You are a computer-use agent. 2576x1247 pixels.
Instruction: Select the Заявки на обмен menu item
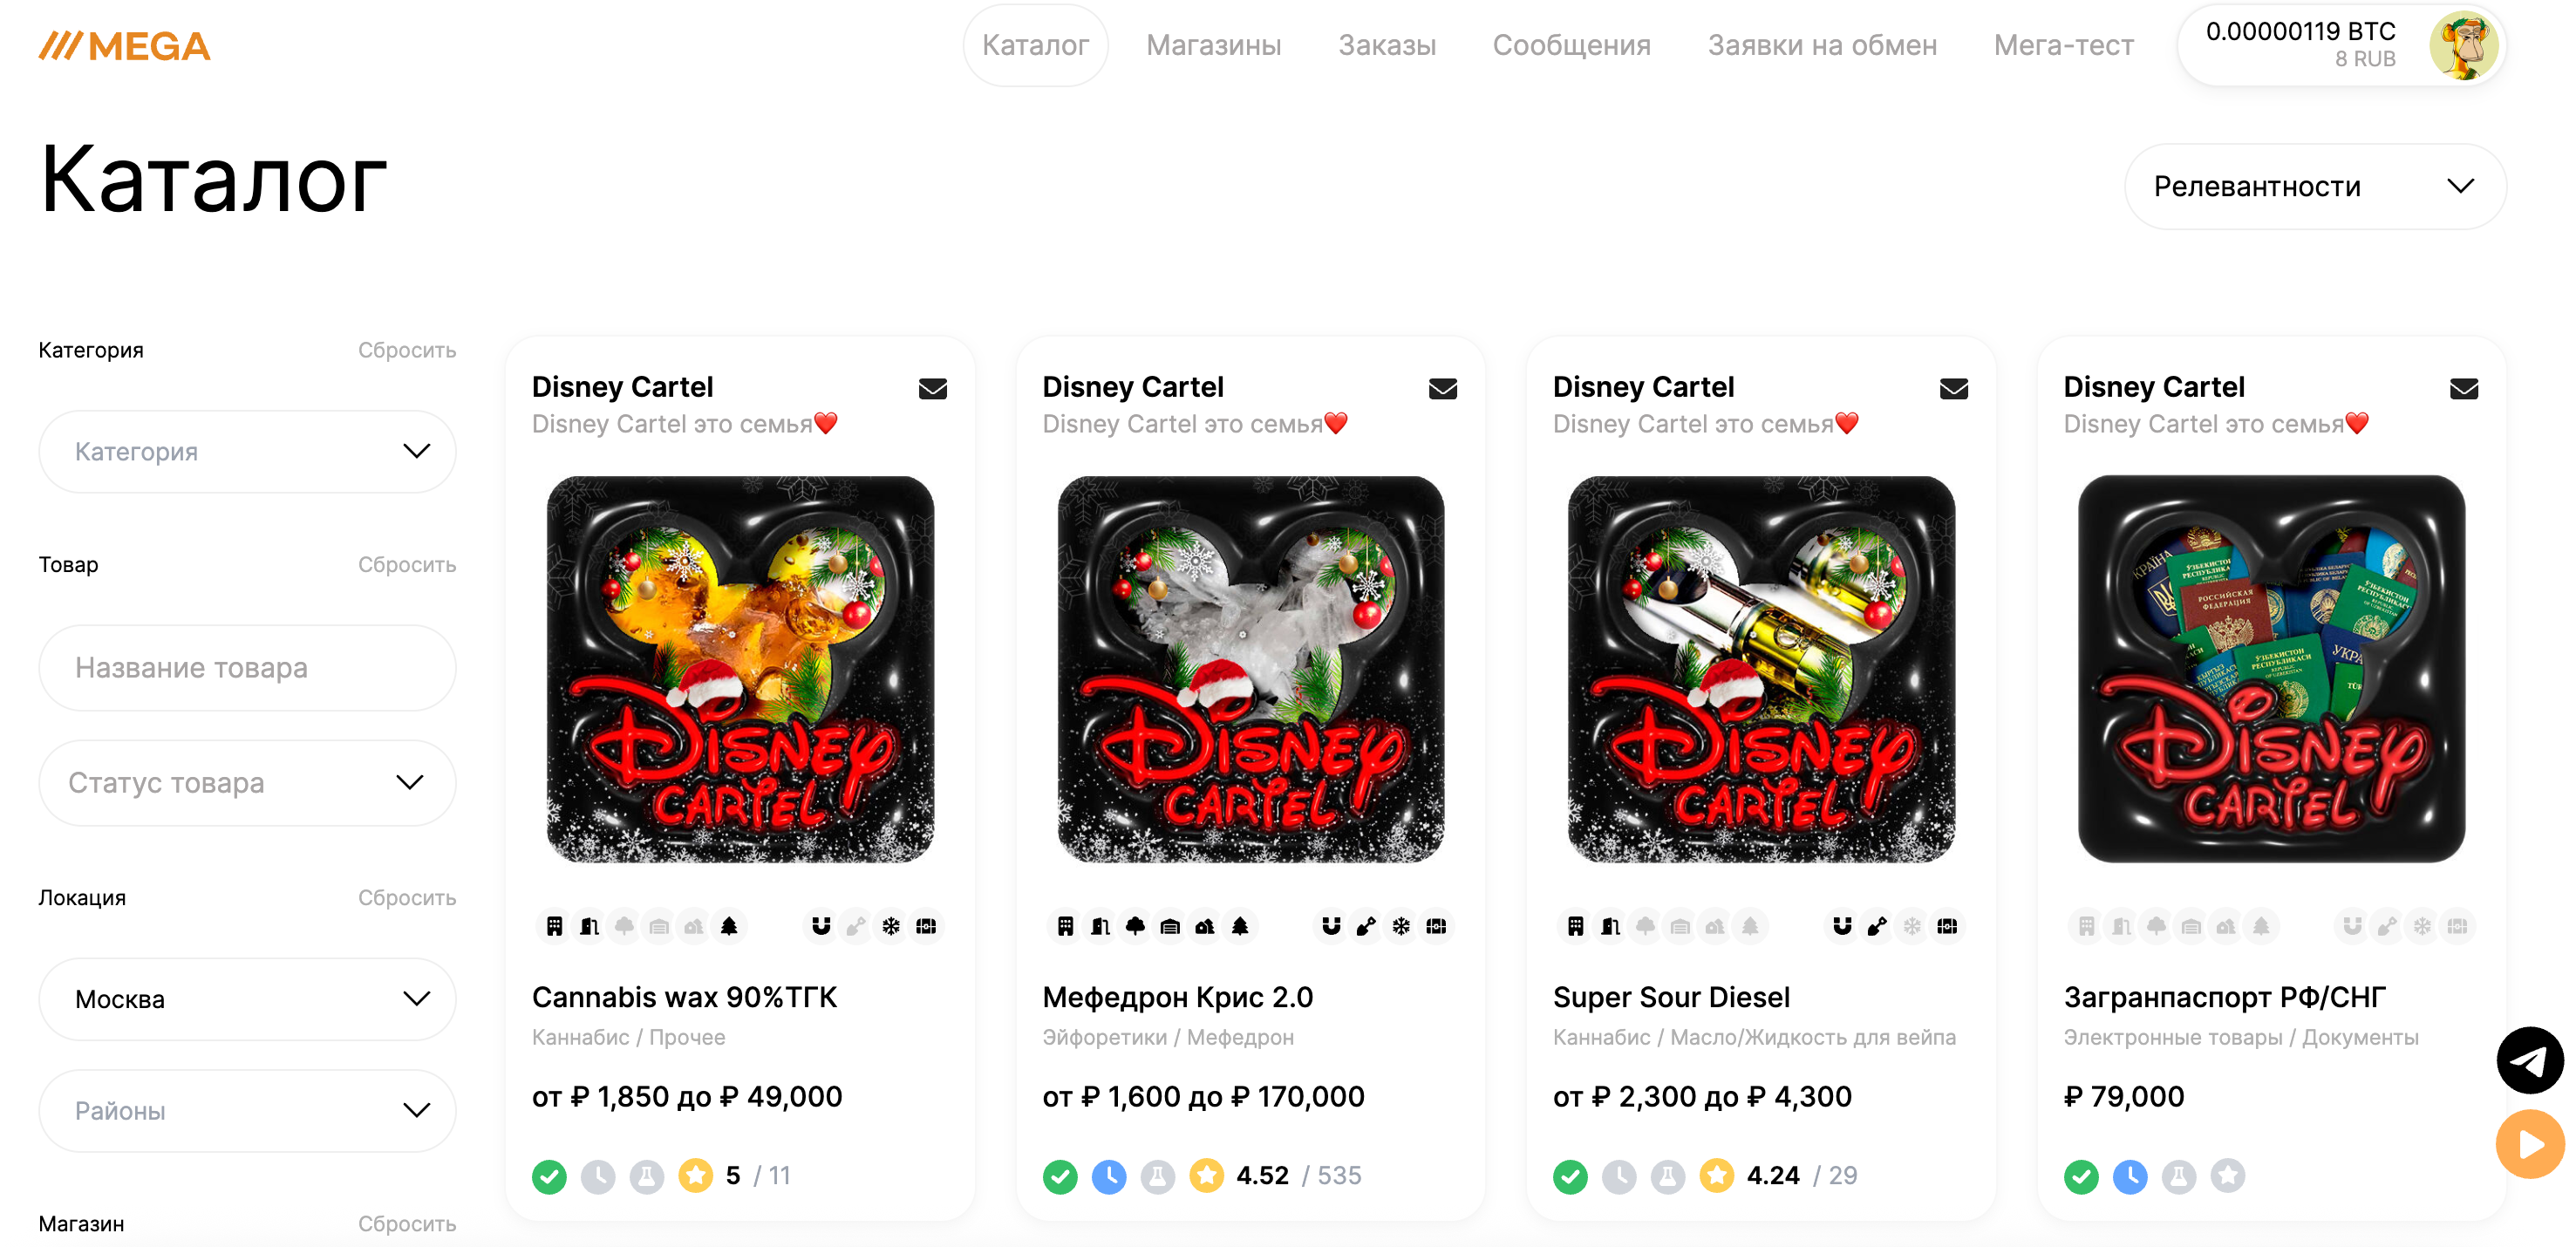1821,45
